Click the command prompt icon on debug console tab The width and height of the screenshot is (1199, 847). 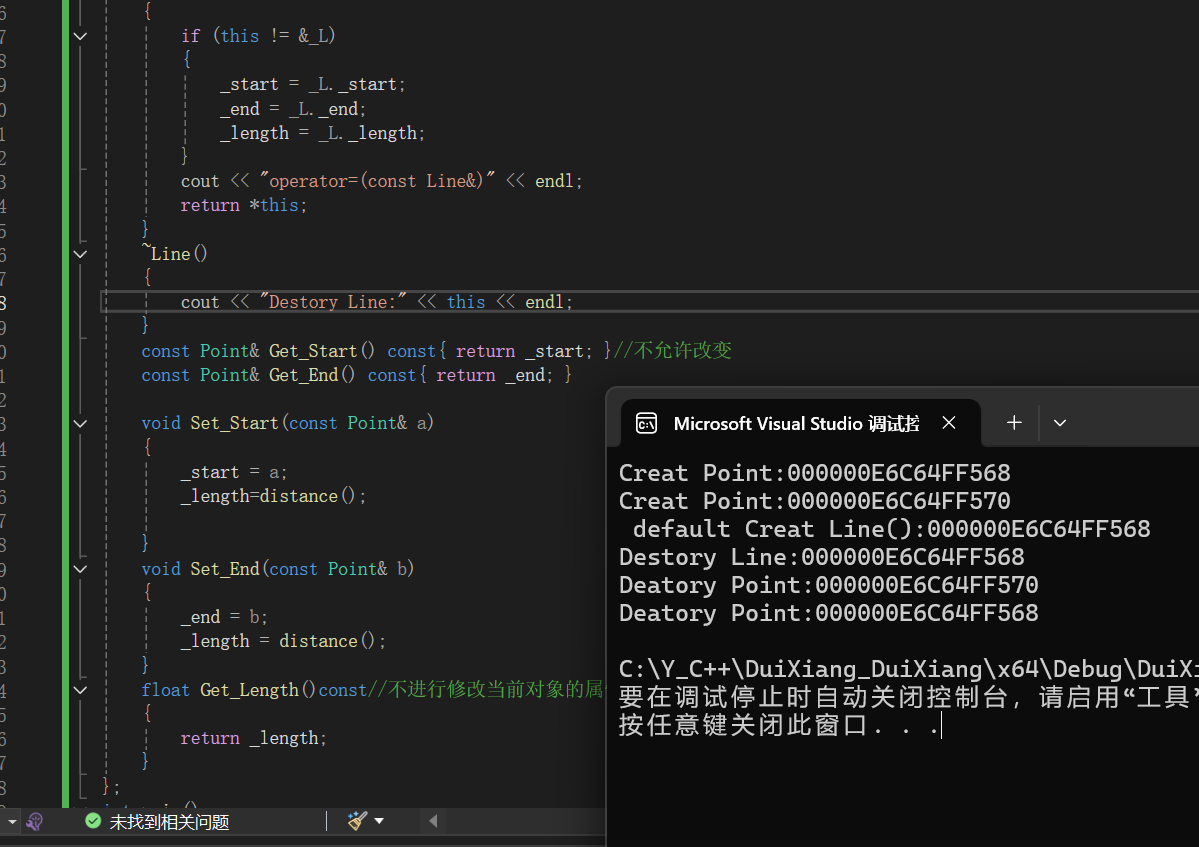pos(645,423)
